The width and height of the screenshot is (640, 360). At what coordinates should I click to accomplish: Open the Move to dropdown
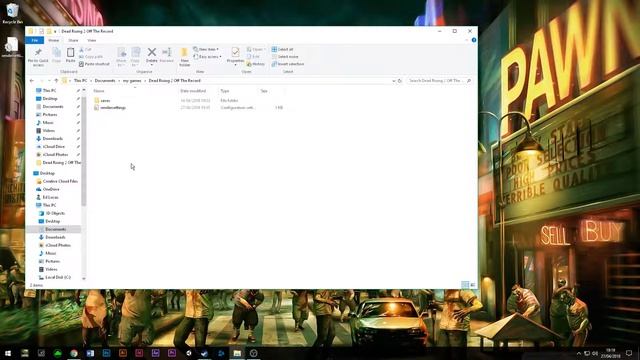121,56
